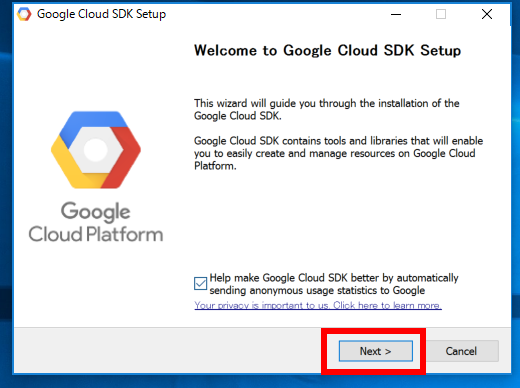Click "Your privacy is important to us" link text

coord(262,305)
